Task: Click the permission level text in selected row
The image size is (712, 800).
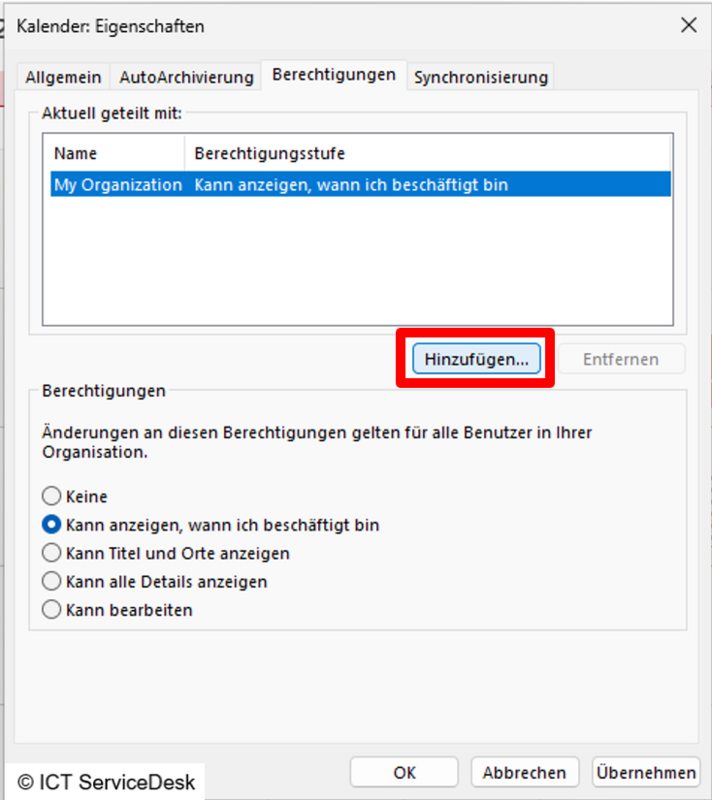Action: coord(351,184)
